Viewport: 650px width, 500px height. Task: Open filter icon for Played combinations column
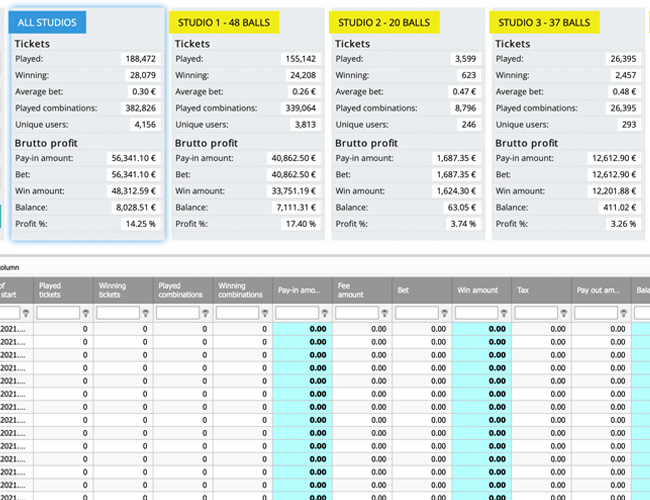205,313
